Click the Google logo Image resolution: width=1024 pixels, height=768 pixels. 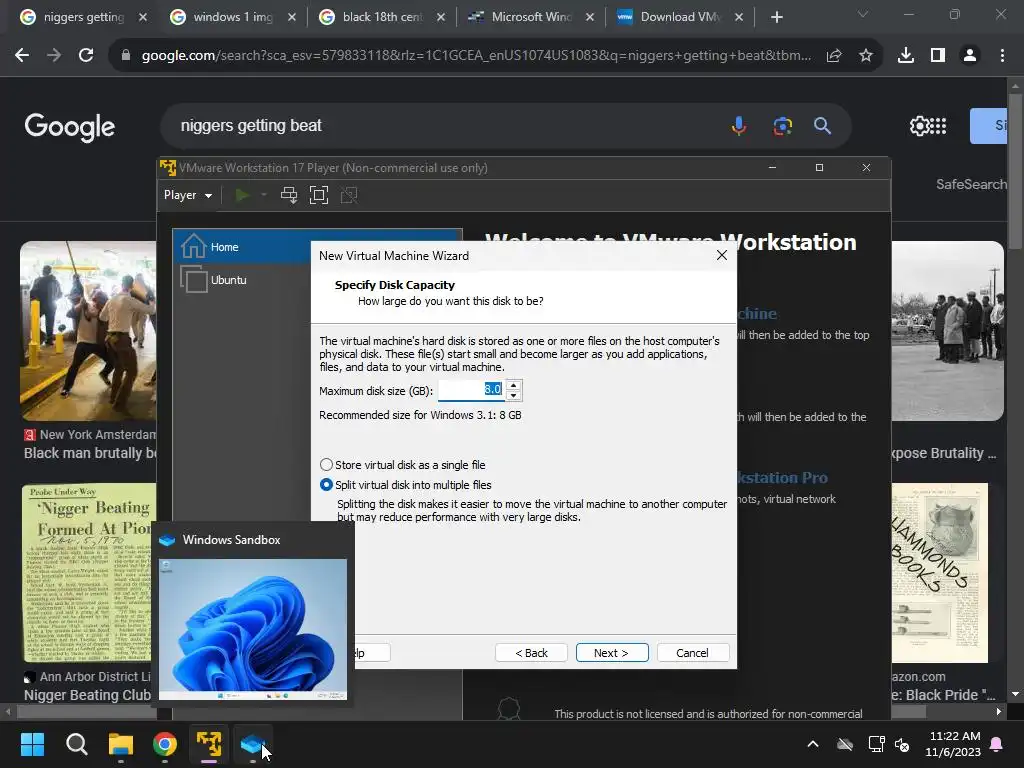tap(69, 127)
